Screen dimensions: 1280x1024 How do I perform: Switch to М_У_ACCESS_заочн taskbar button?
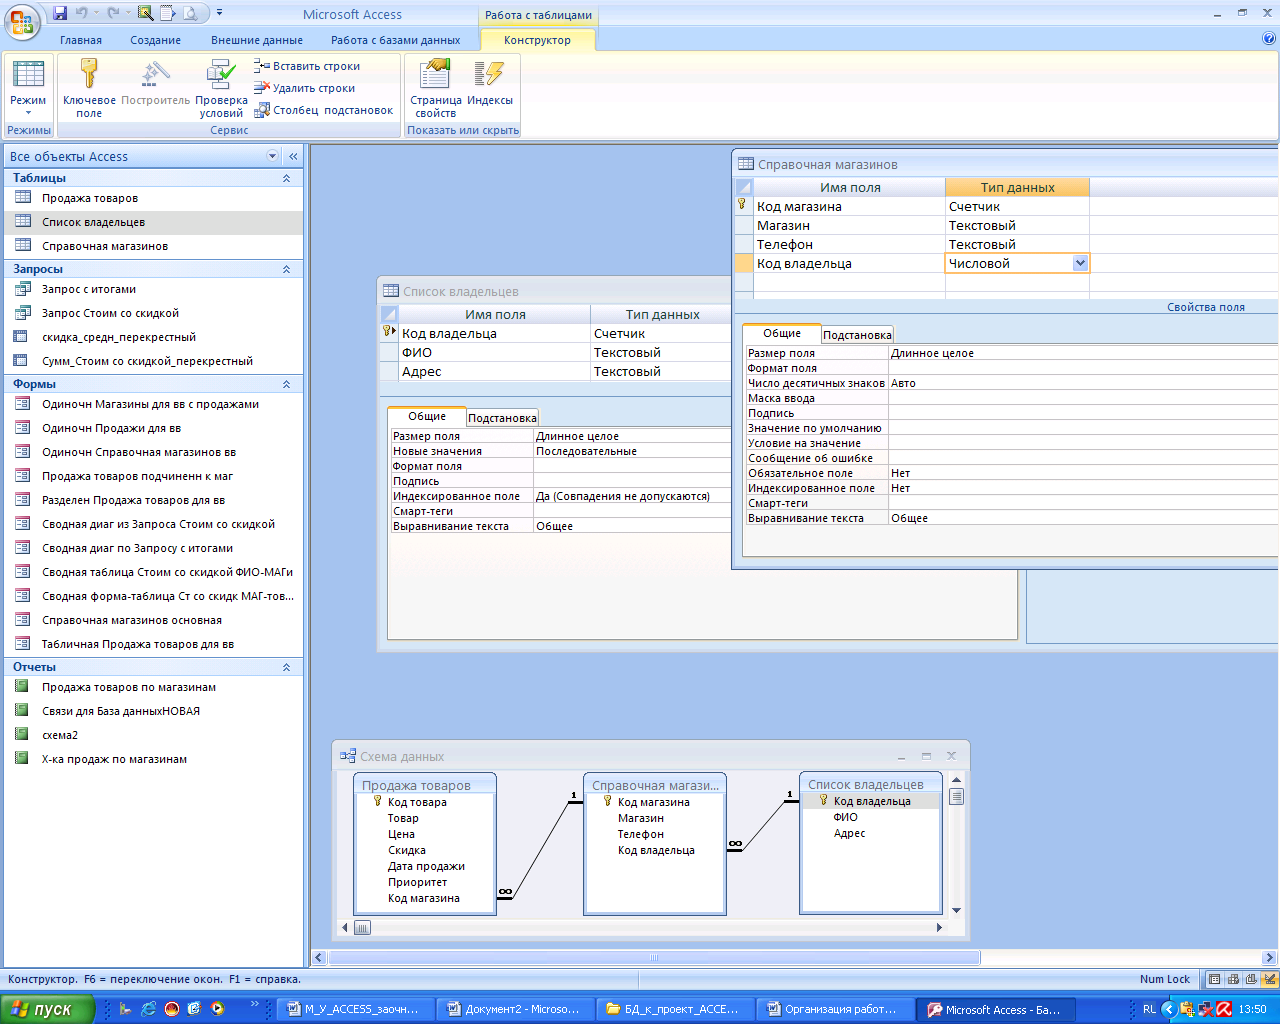coord(354,1009)
